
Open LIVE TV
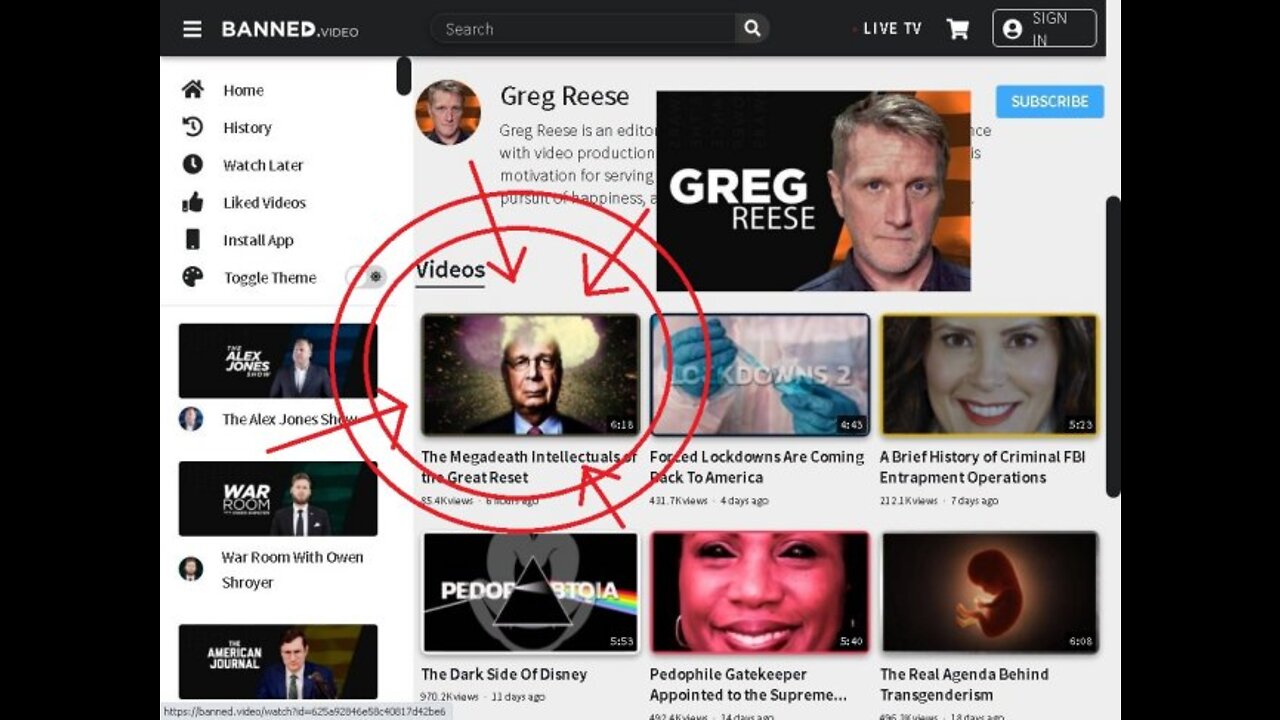pyautogui.click(x=891, y=29)
